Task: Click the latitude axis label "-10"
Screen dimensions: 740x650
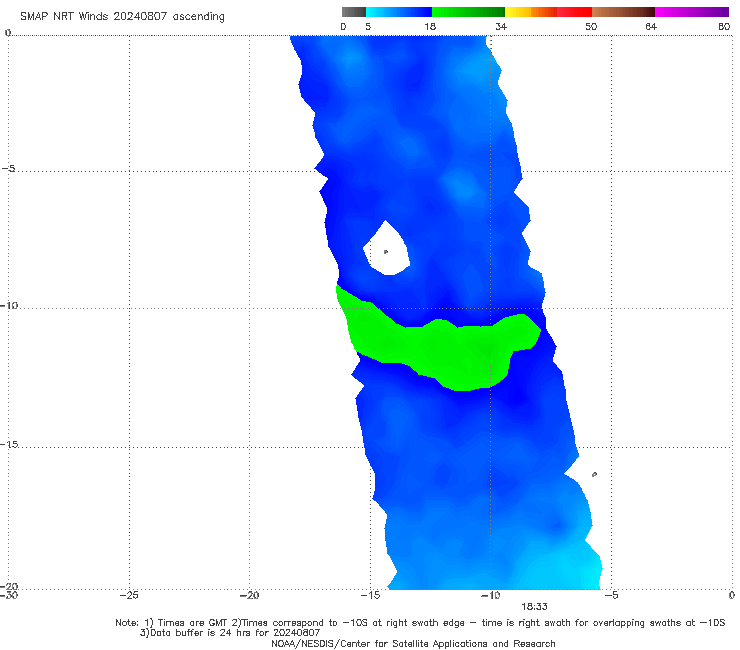Action: point(9,305)
